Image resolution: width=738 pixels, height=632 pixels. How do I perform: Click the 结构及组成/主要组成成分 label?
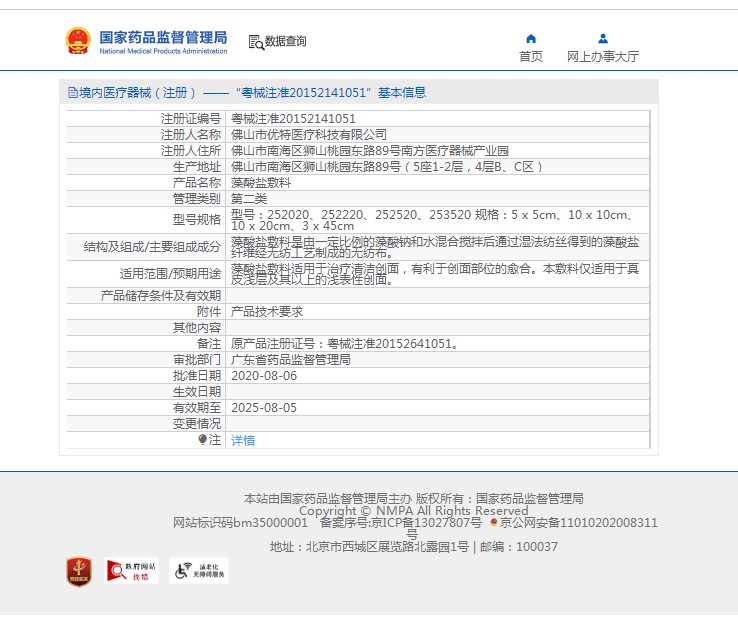[152, 247]
